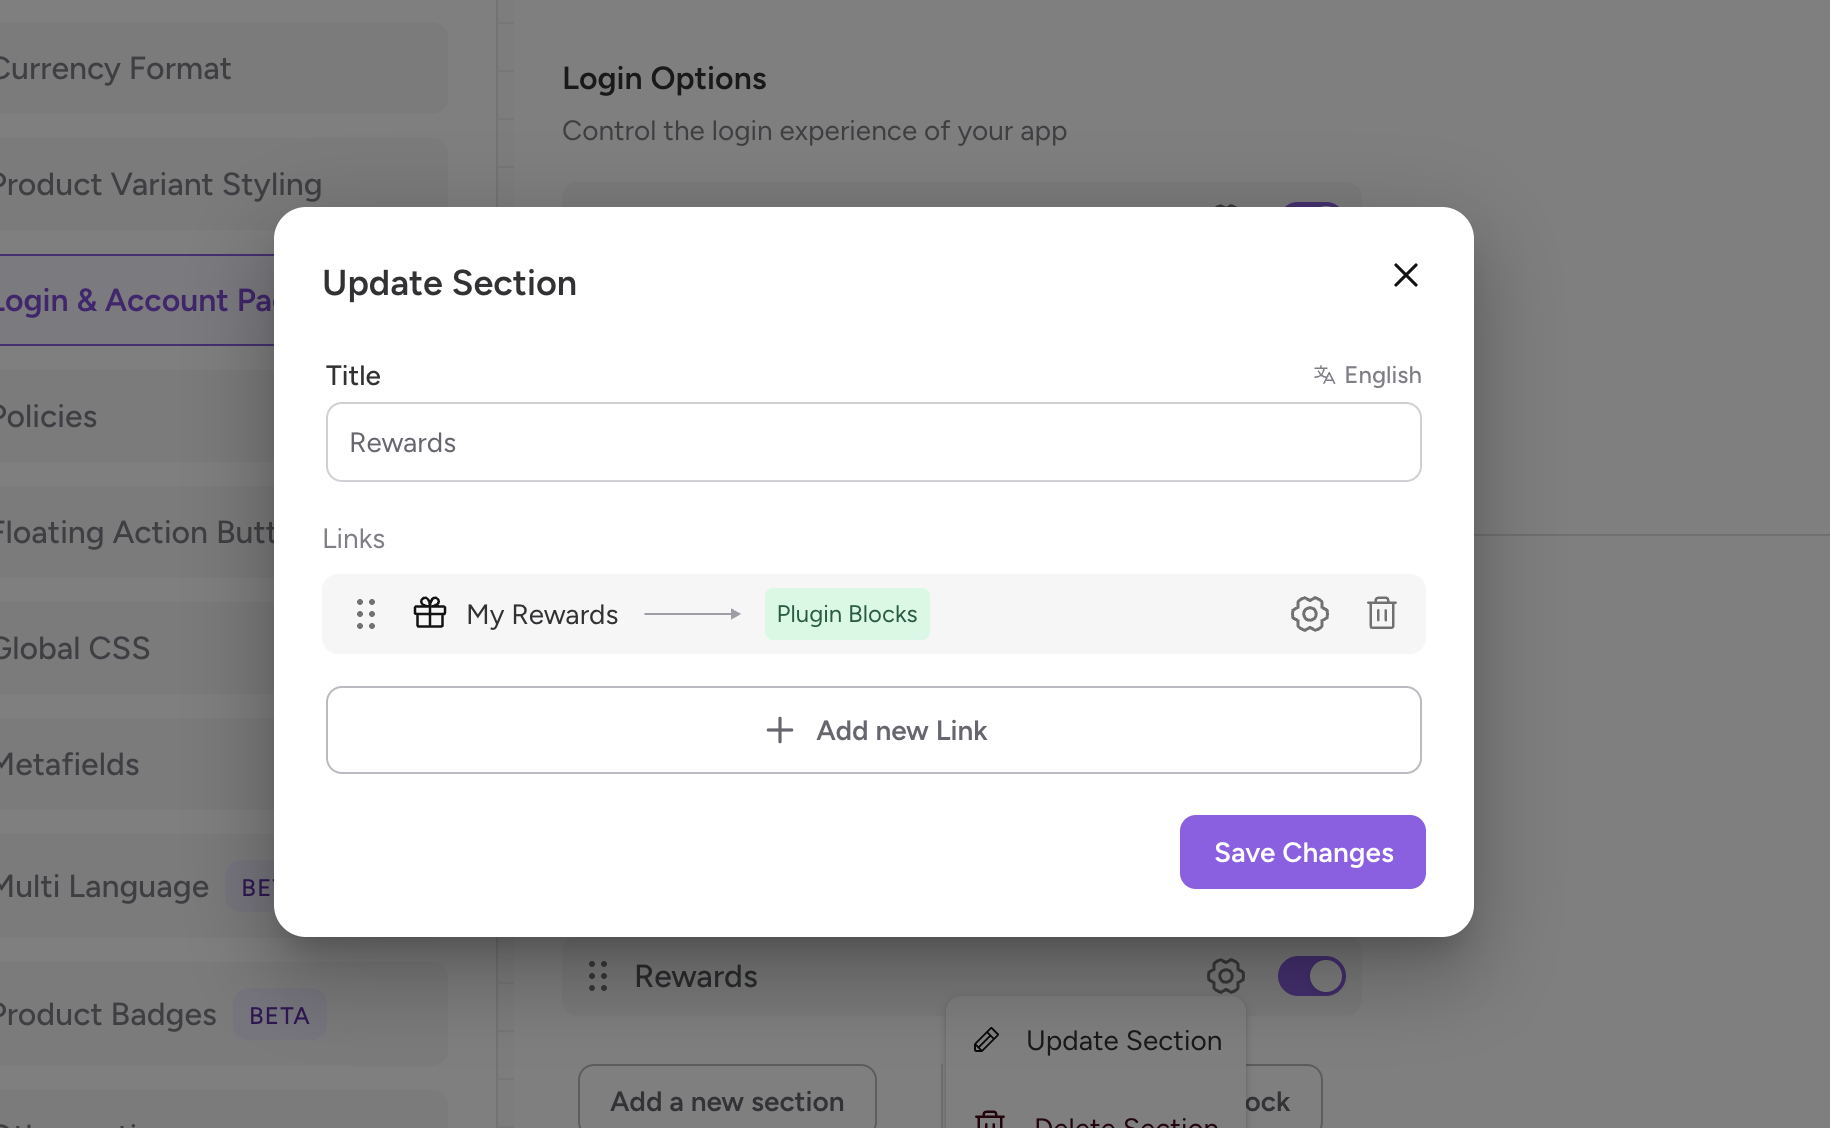This screenshot has height=1128, width=1830.
Task: Click the gift icon beside My Rewards
Action: point(430,612)
